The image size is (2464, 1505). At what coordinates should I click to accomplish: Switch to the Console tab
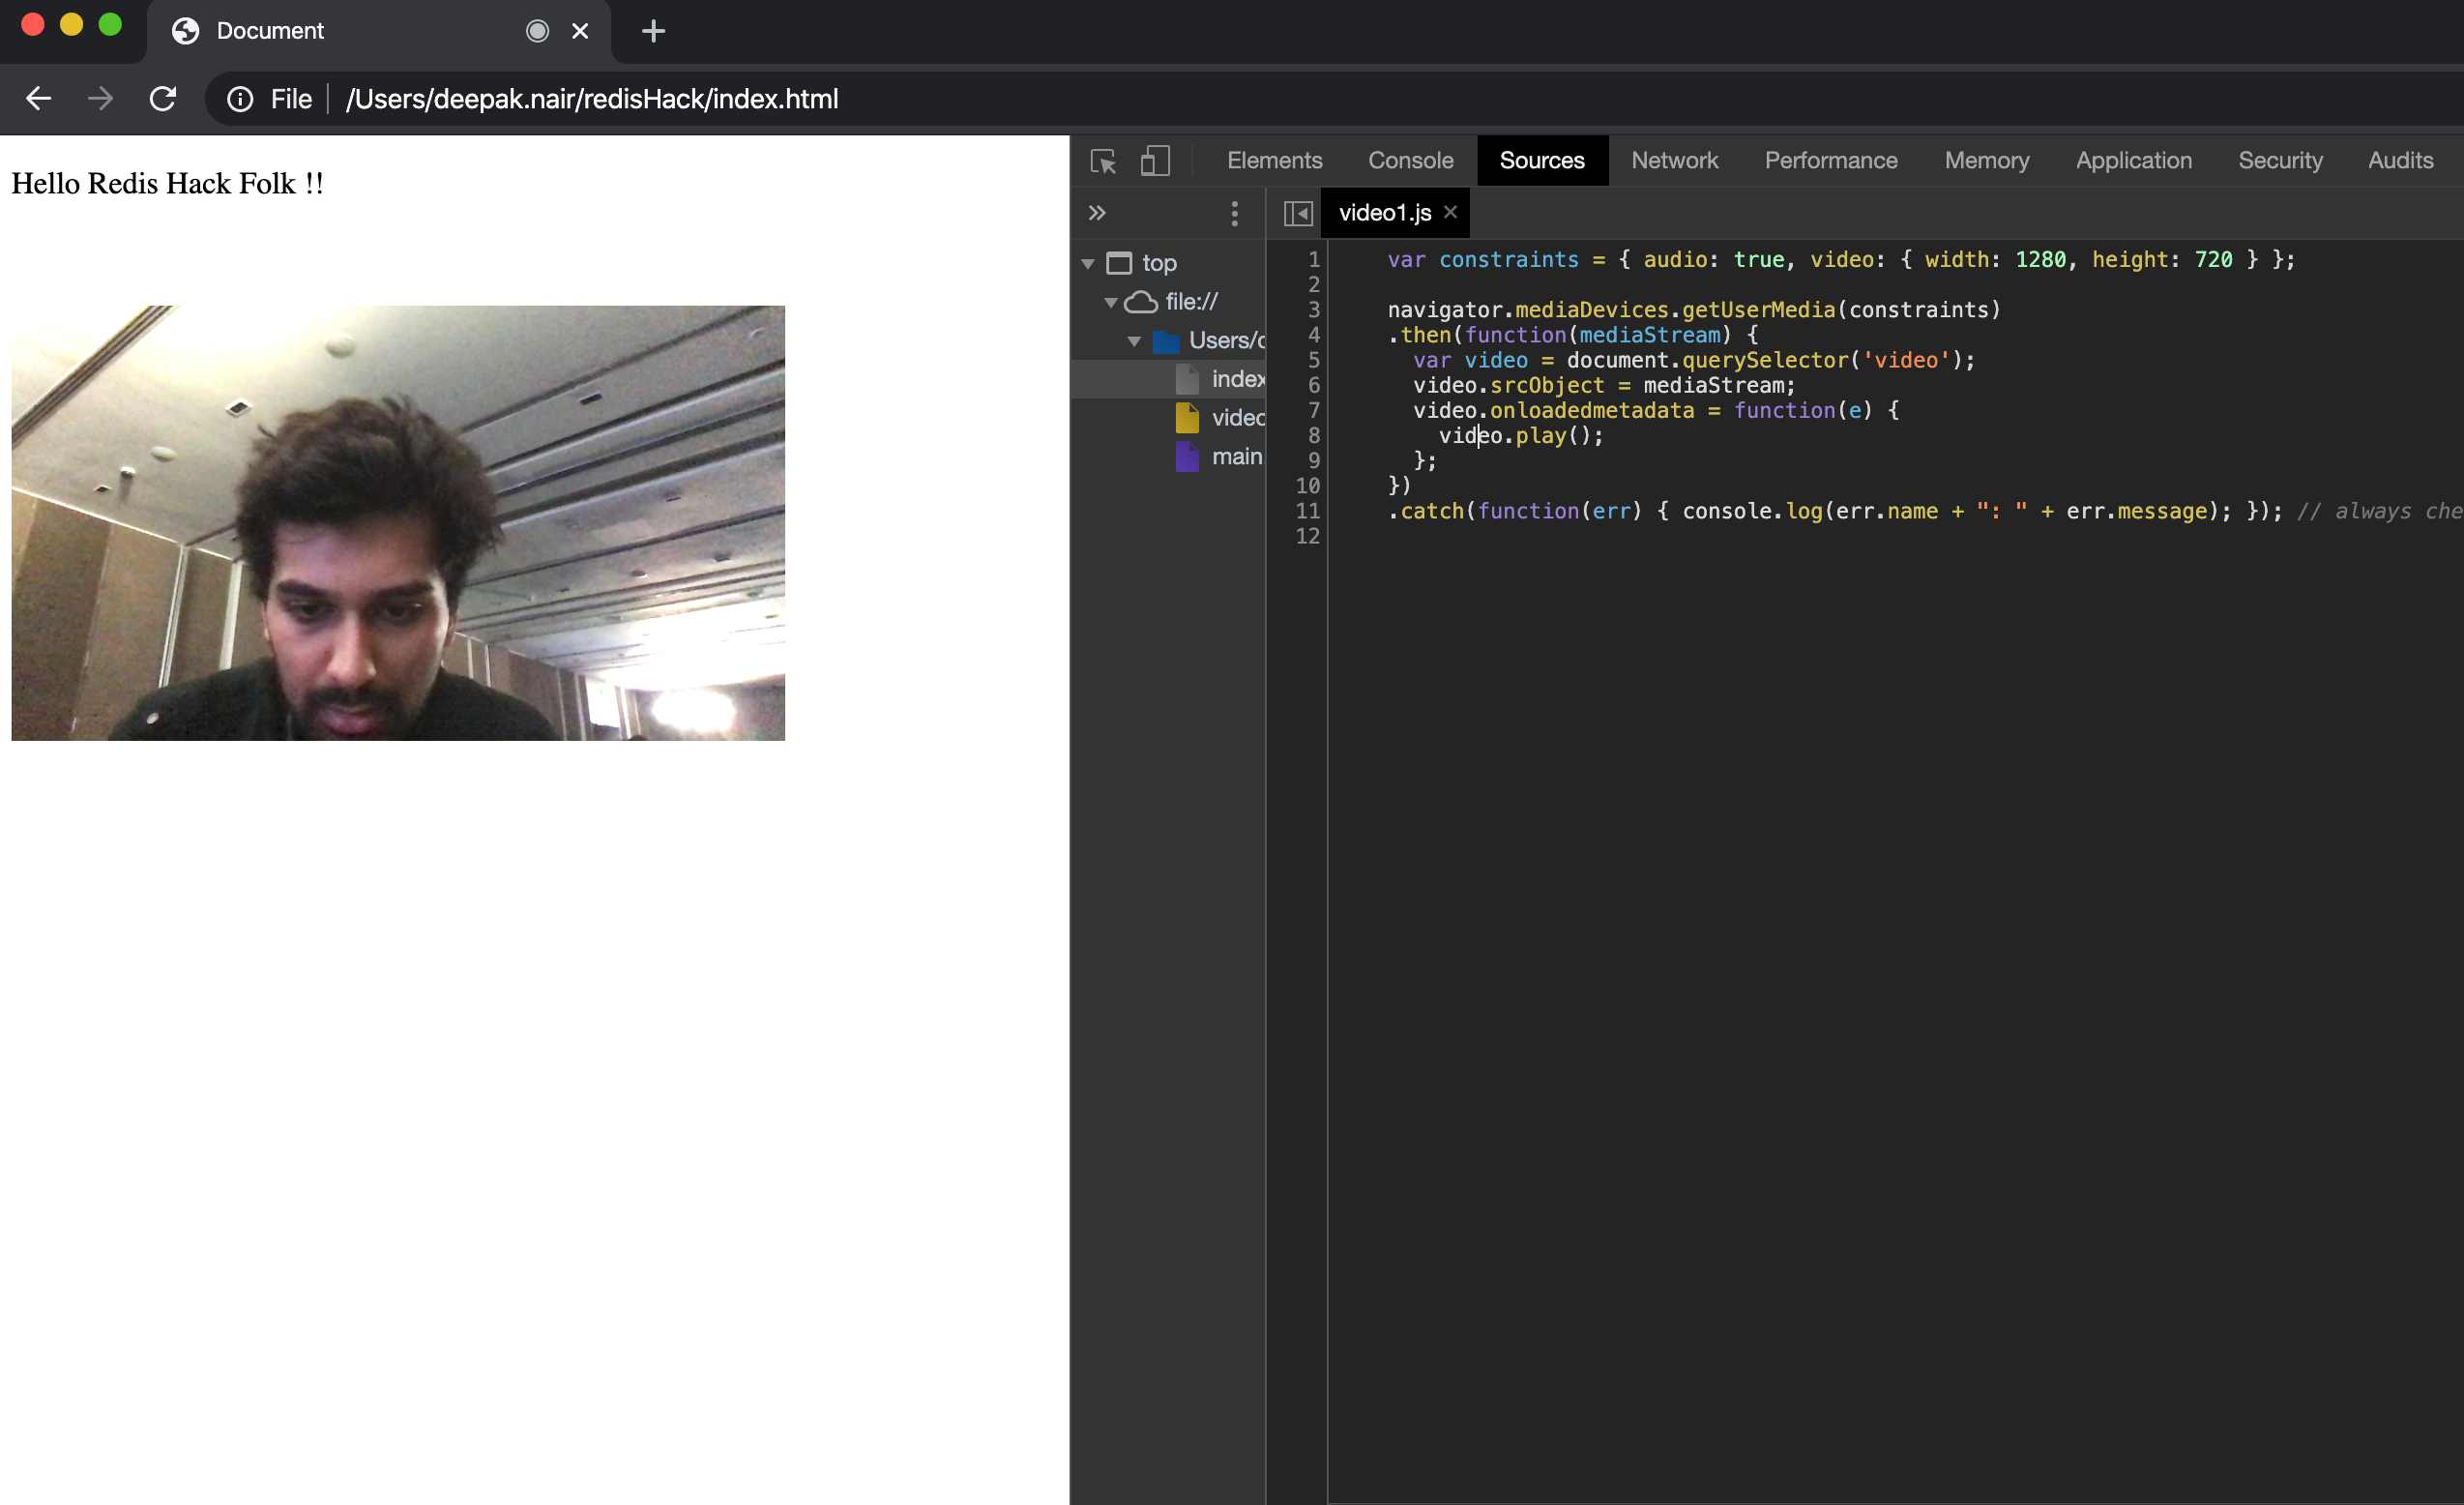tap(1410, 161)
